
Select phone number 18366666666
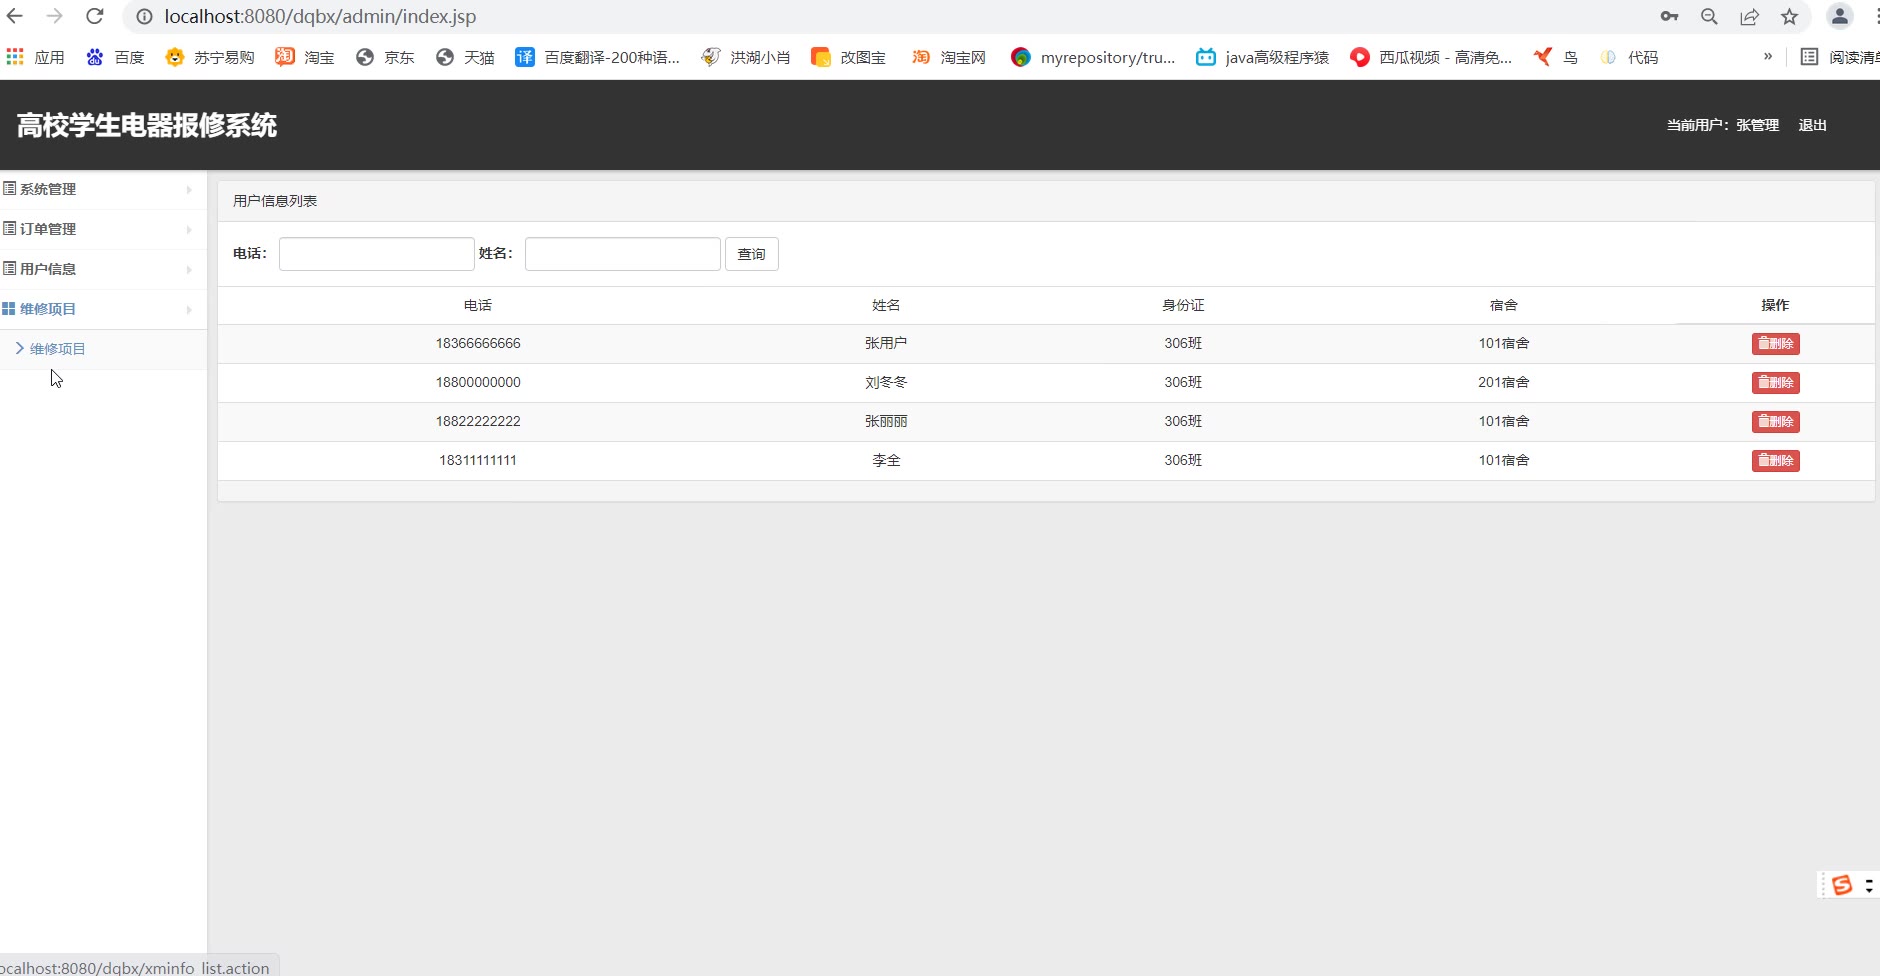click(x=478, y=343)
